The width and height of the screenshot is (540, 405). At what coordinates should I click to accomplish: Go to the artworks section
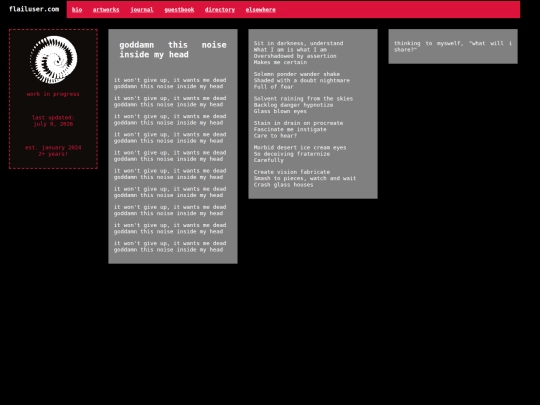pos(106,10)
